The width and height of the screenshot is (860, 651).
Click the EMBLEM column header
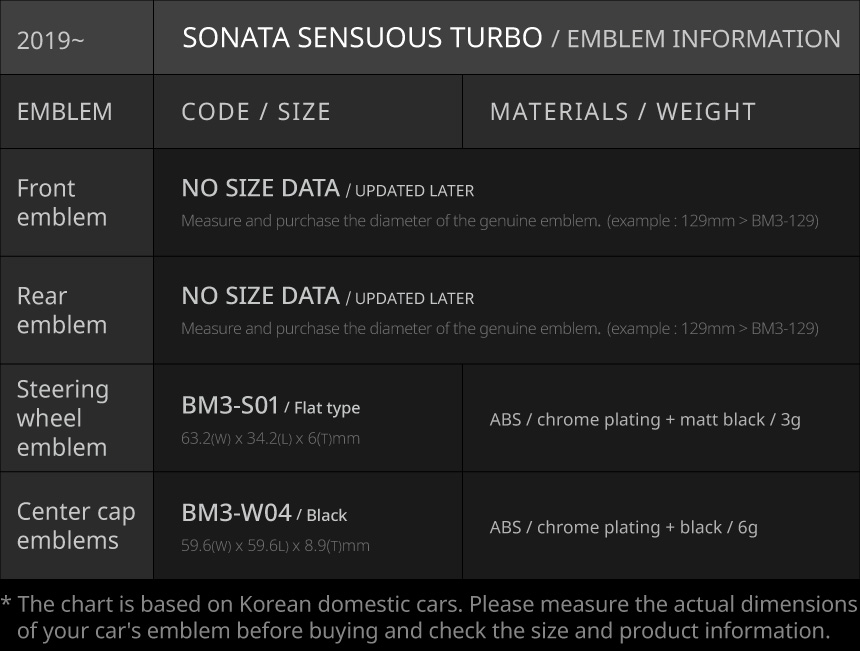pyautogui.click(x=65, y=112)
